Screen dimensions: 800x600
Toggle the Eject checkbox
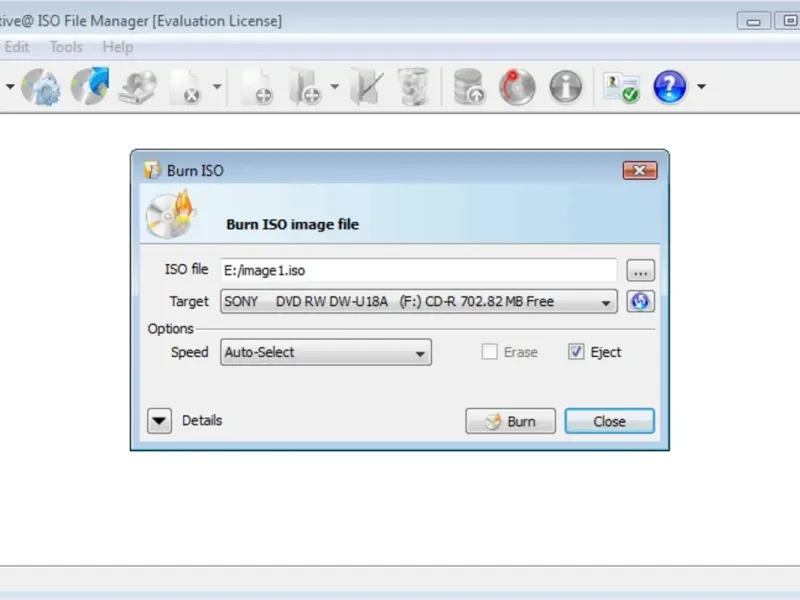(x=576, y=352)
